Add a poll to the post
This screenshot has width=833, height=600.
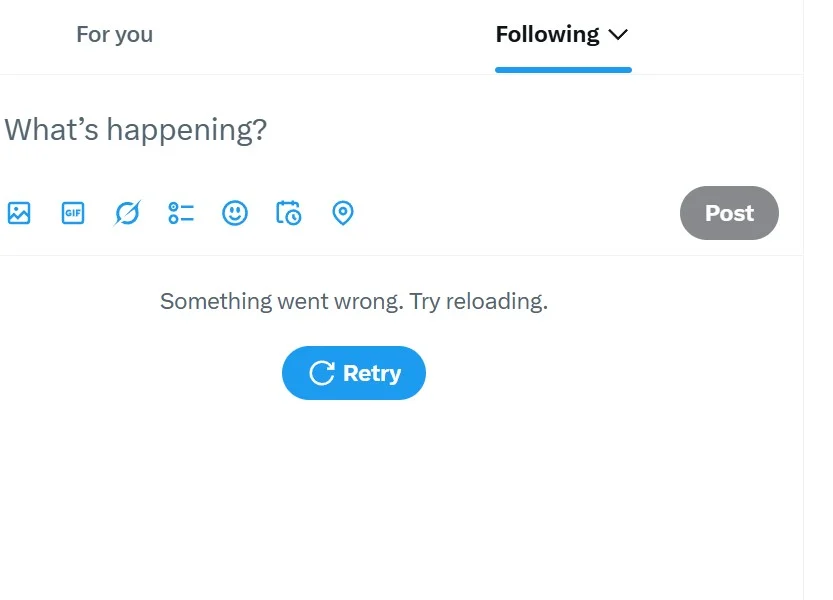[181, 213]
